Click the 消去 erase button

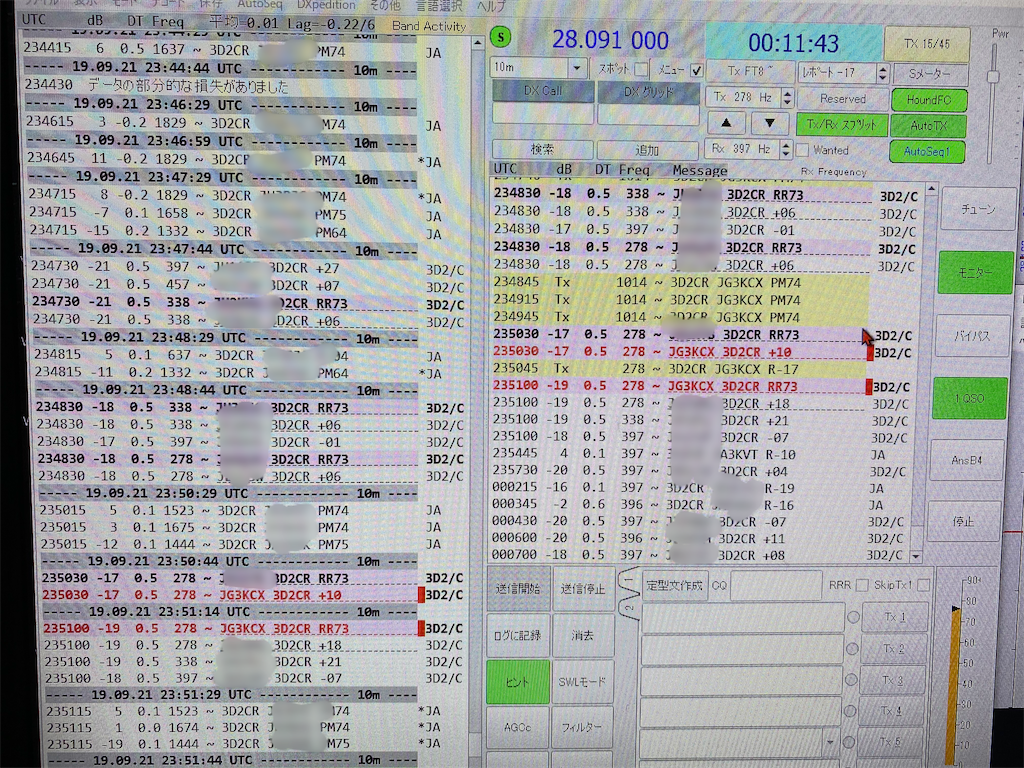(582, 635)
